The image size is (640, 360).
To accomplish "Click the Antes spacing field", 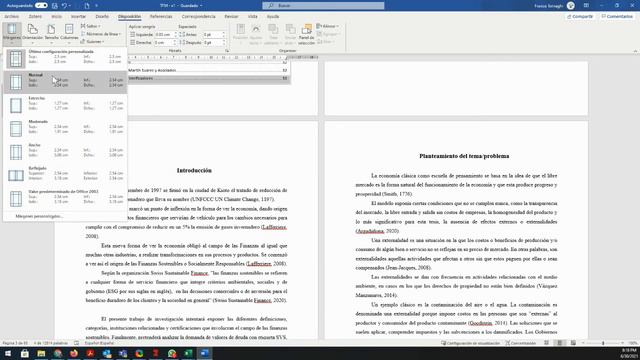I will [212, 35].
